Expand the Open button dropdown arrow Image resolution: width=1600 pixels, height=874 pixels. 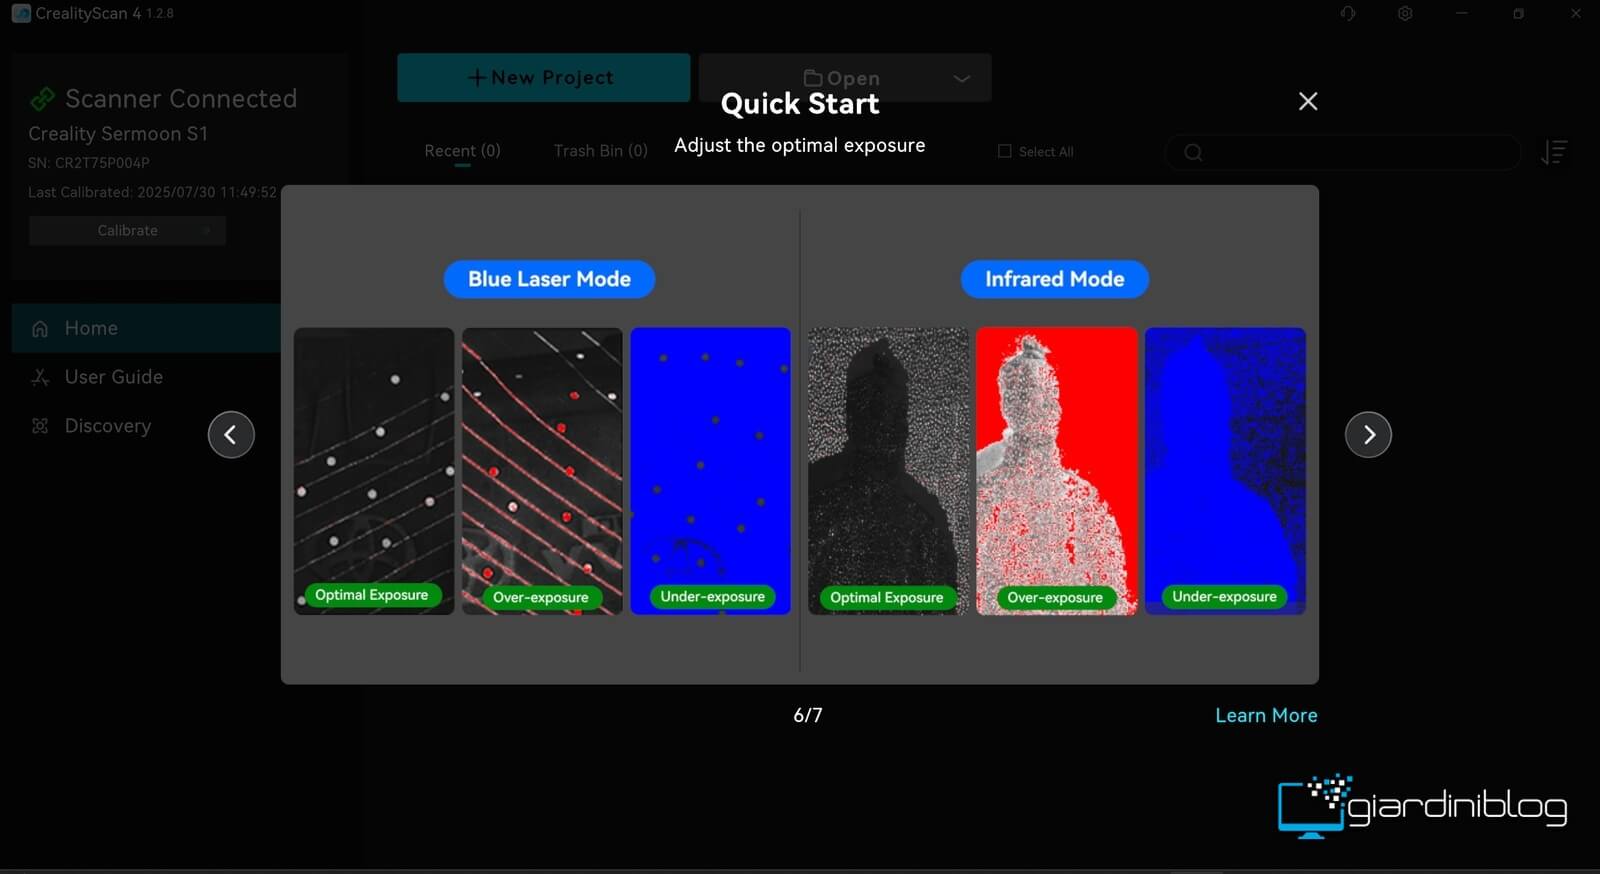961,78
